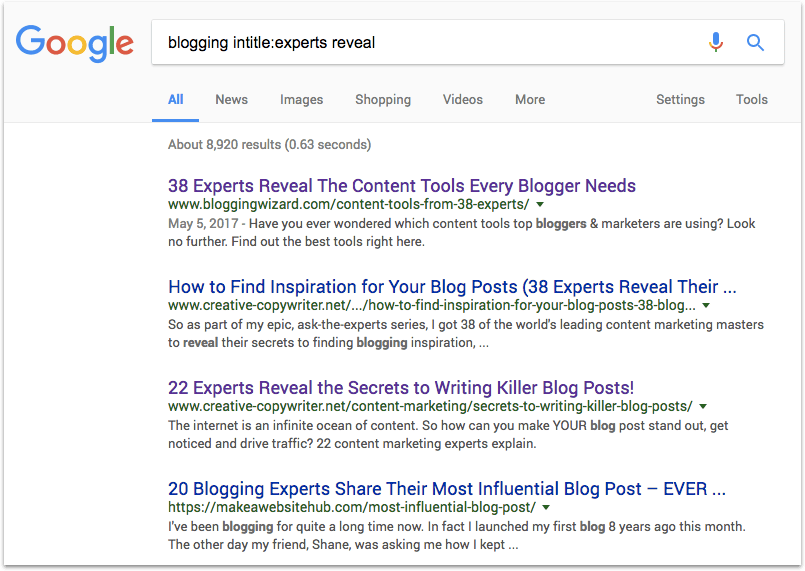
Task: Switch to the Videos tab
Action: [463, 100]
